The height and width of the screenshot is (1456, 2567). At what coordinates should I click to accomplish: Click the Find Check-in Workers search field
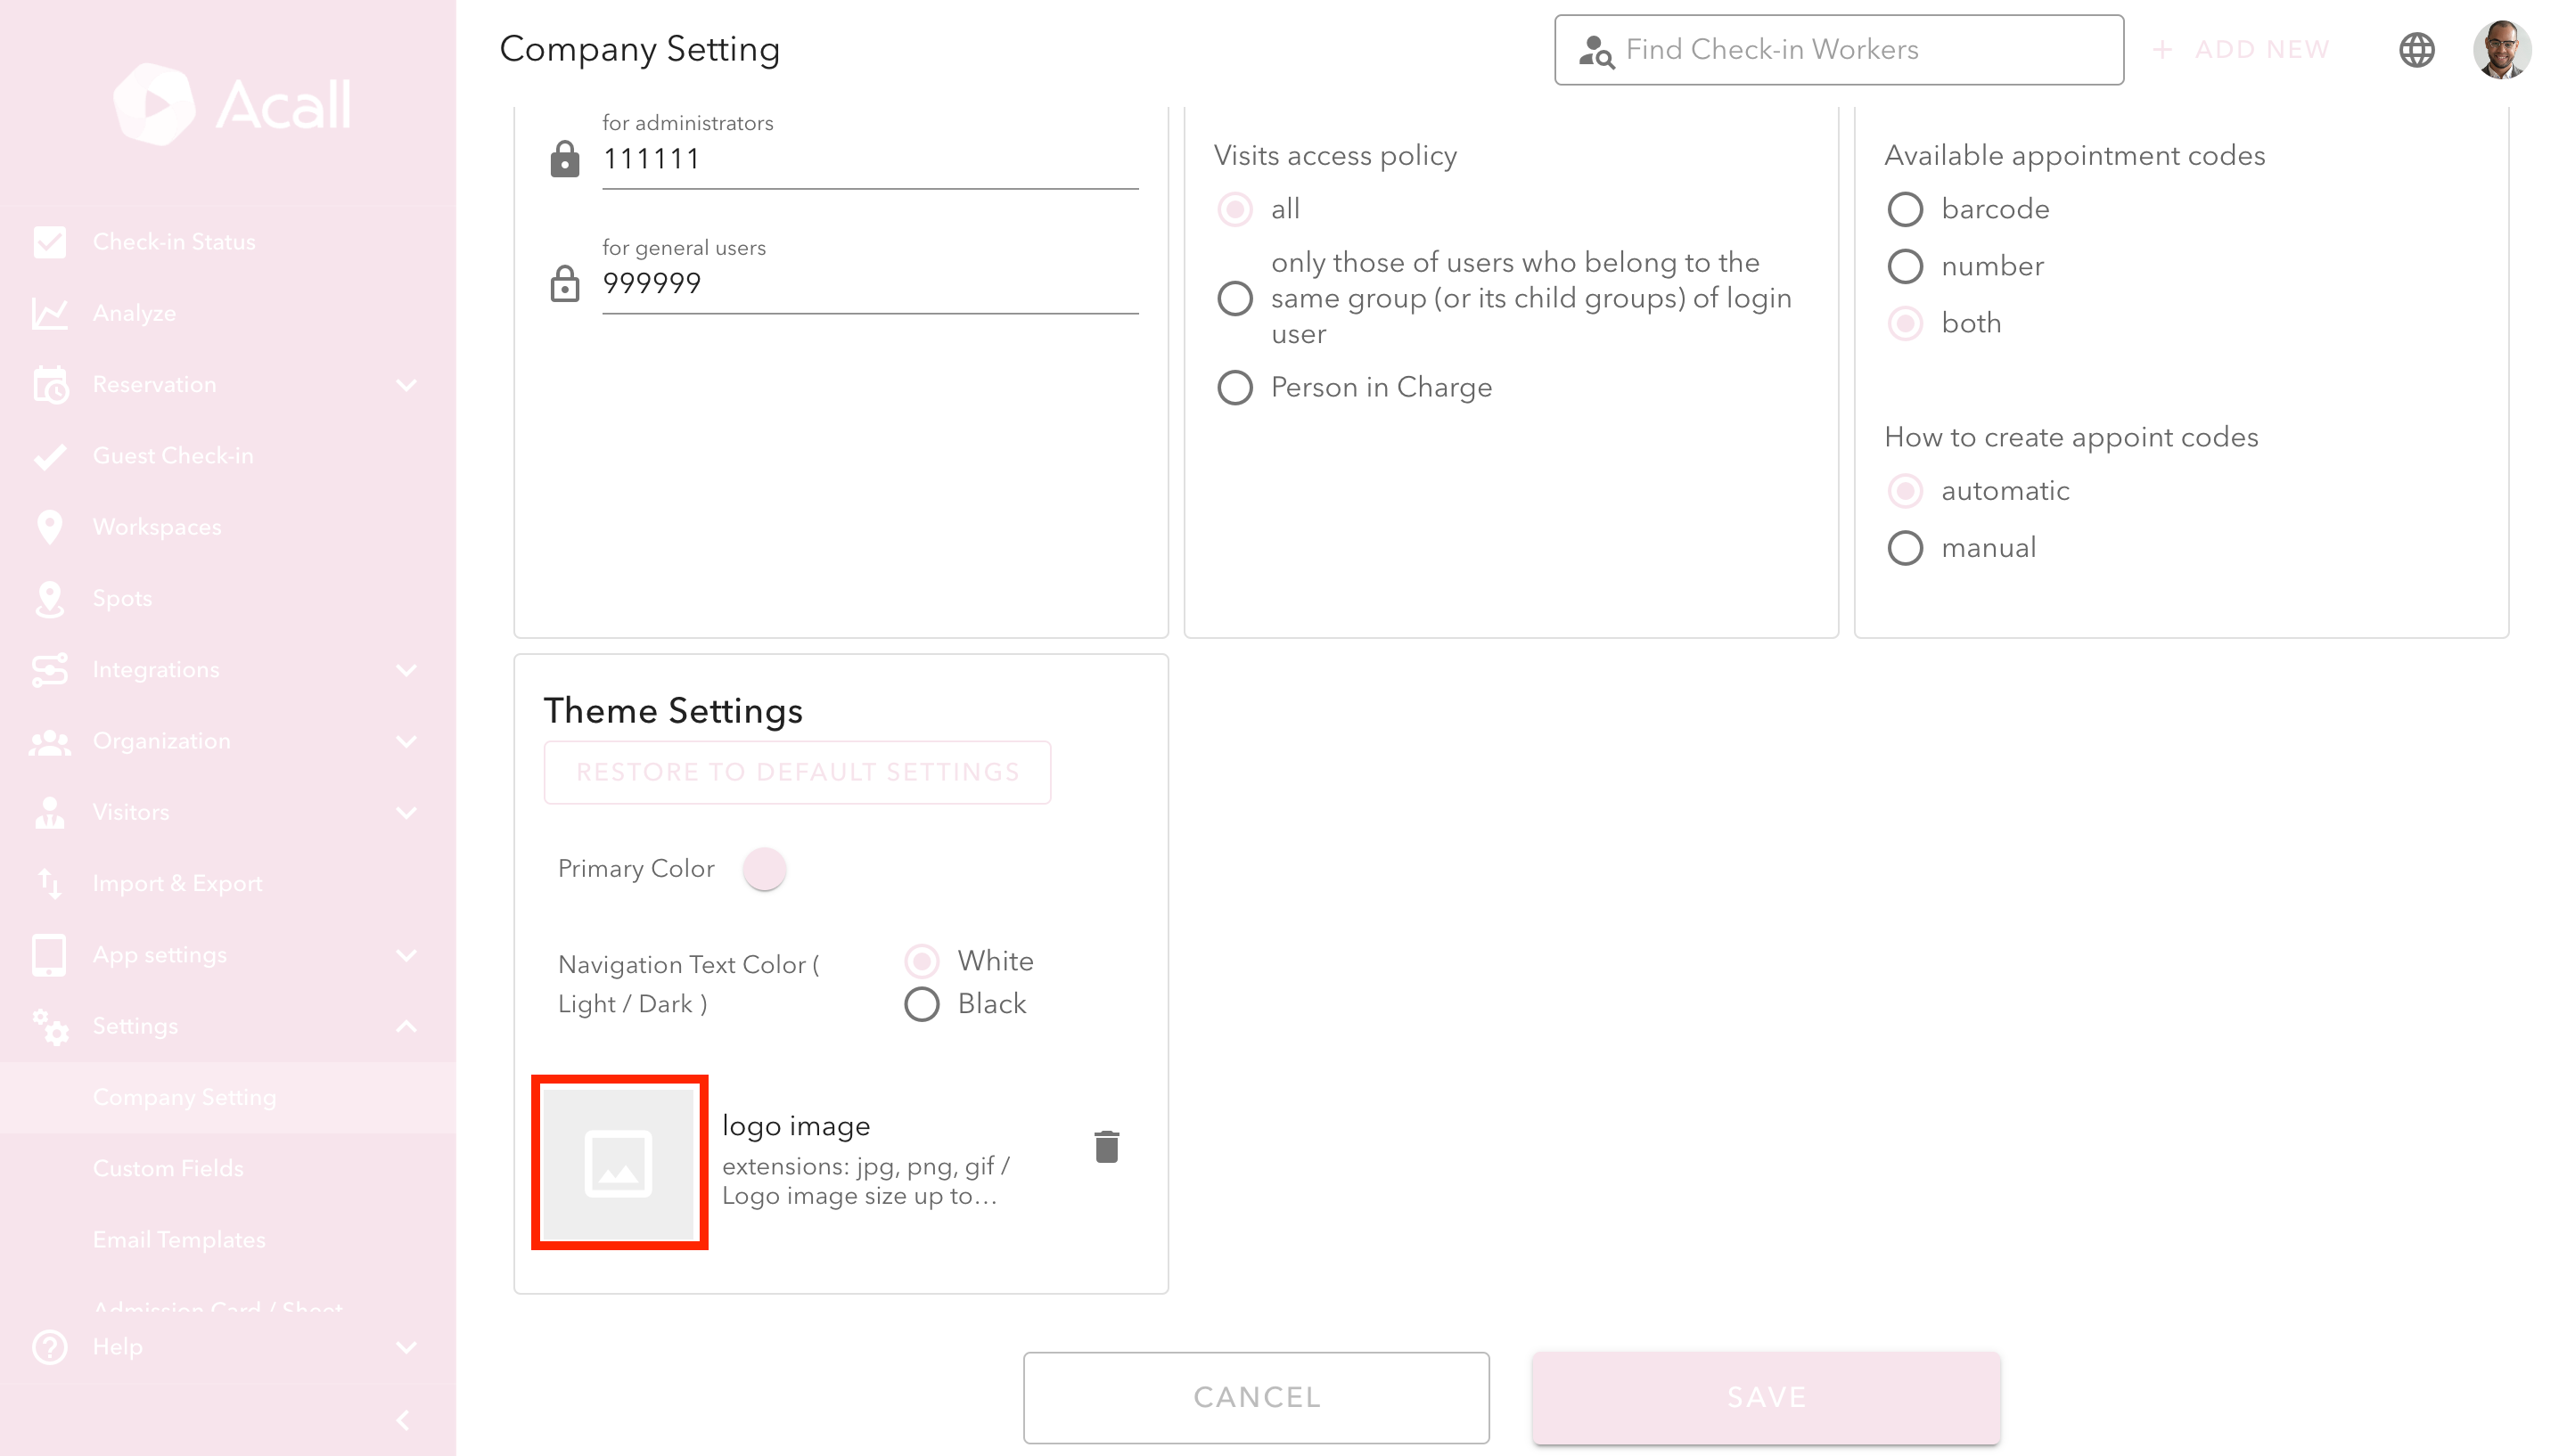(1838, 50)
